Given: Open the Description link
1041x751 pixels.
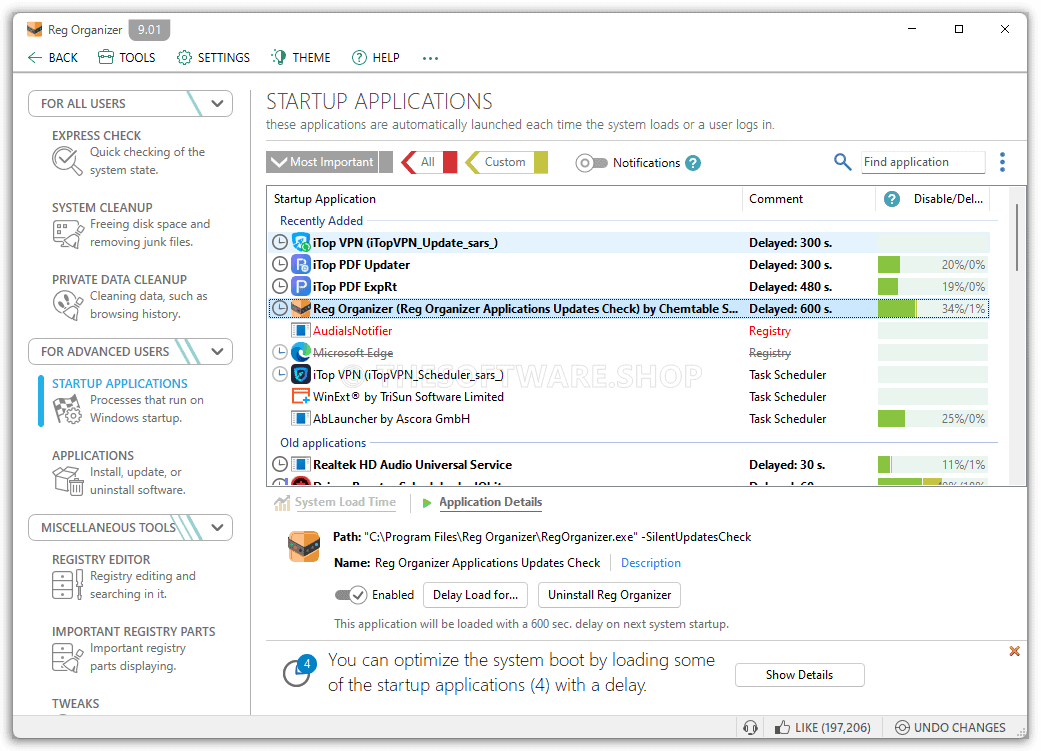Looking at the screenshot, I should tap(651, 563).
